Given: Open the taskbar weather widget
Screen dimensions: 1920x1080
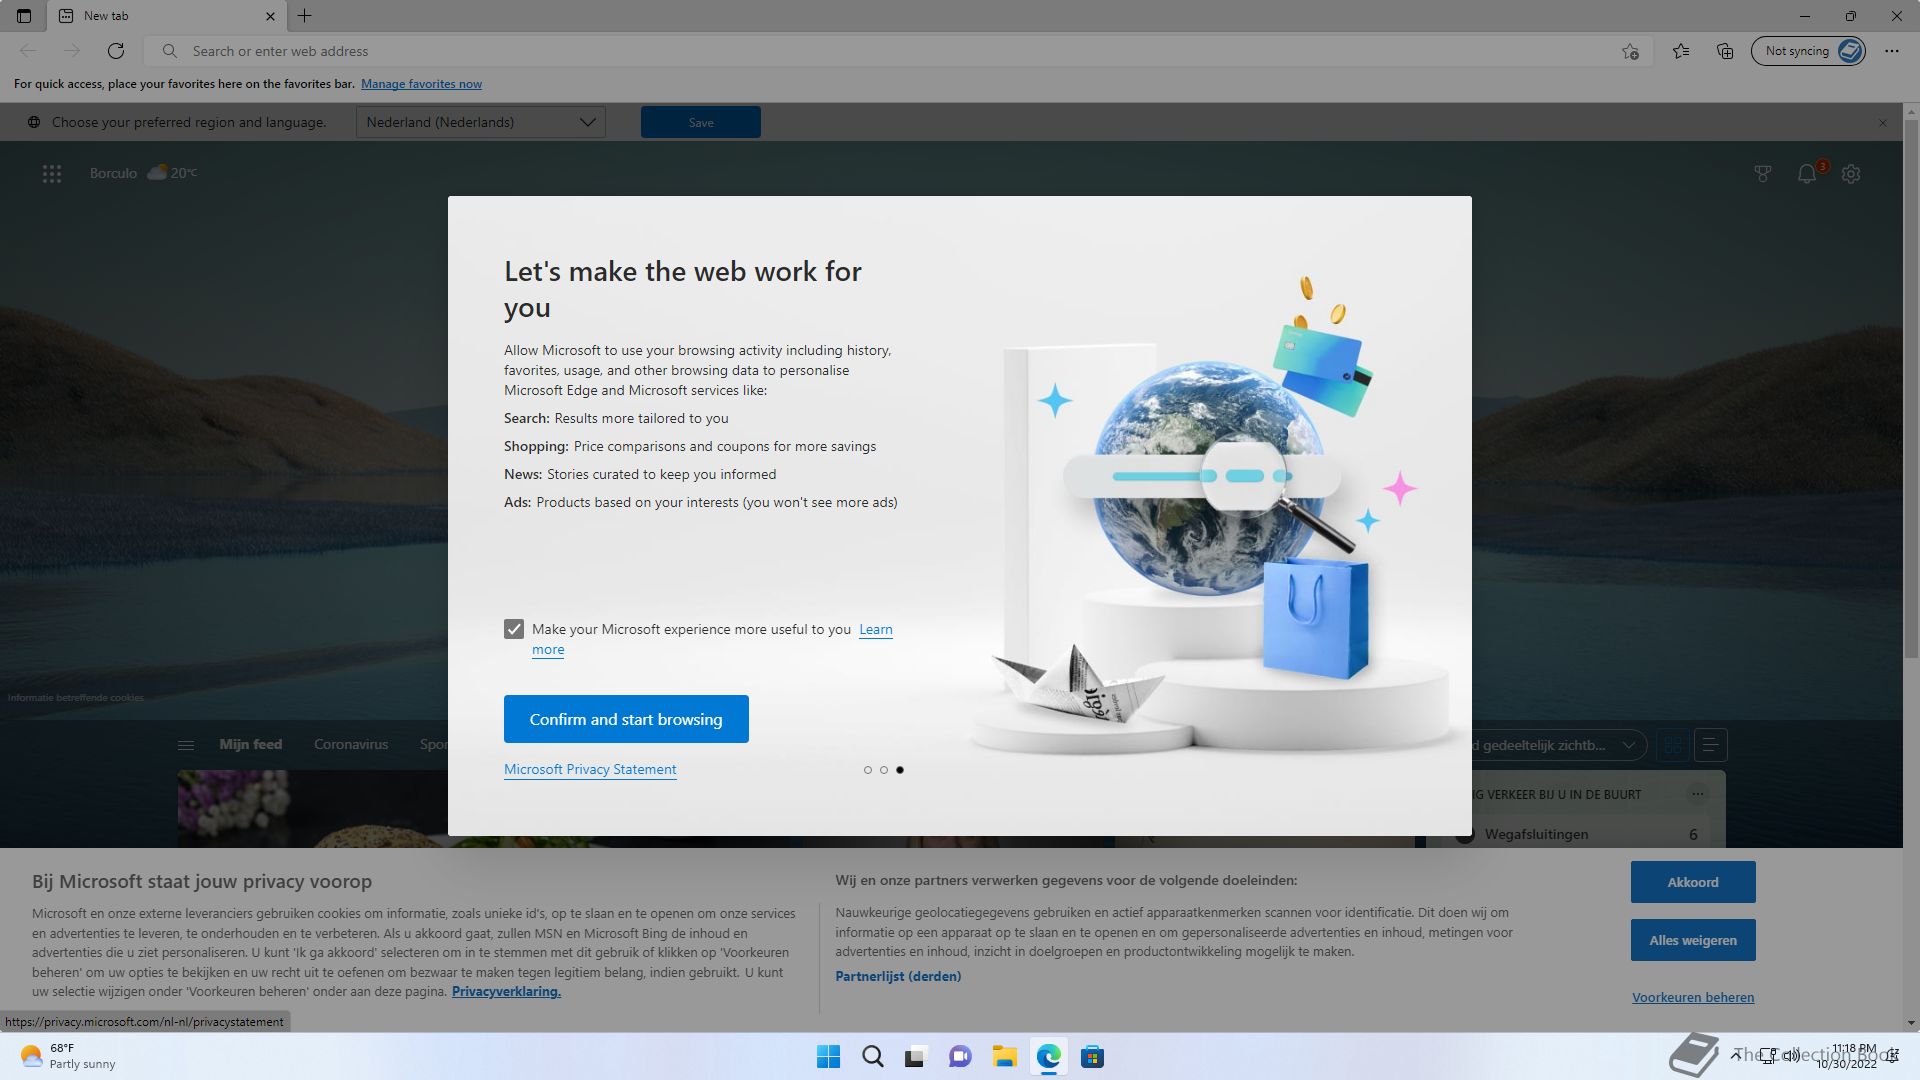Looking at the screenshot, I should click(68, 1056).
